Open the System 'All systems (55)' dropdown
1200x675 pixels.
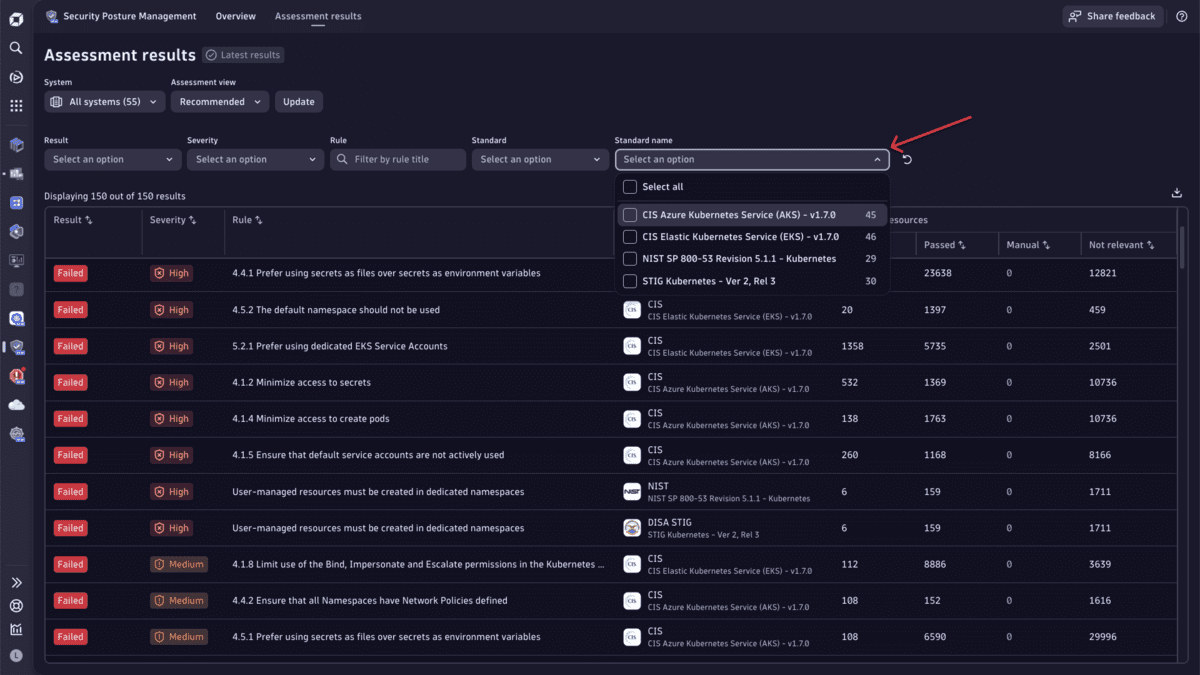(x=105, y=102)
